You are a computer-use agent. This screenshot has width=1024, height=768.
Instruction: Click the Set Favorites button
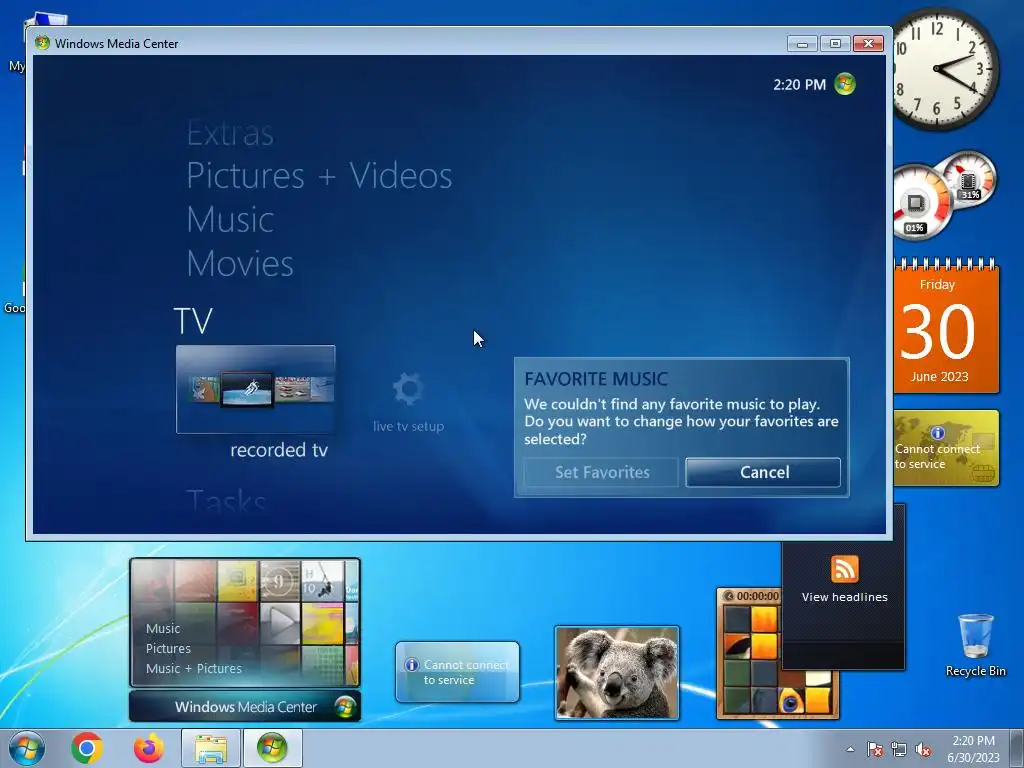601,472
